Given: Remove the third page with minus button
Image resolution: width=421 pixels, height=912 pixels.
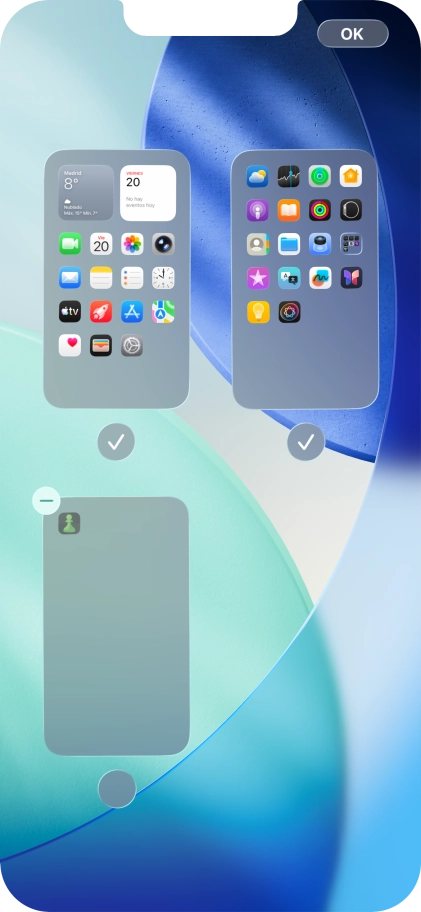Looking at the screenshot, I should pyautogui.click(x=46, y=500).
